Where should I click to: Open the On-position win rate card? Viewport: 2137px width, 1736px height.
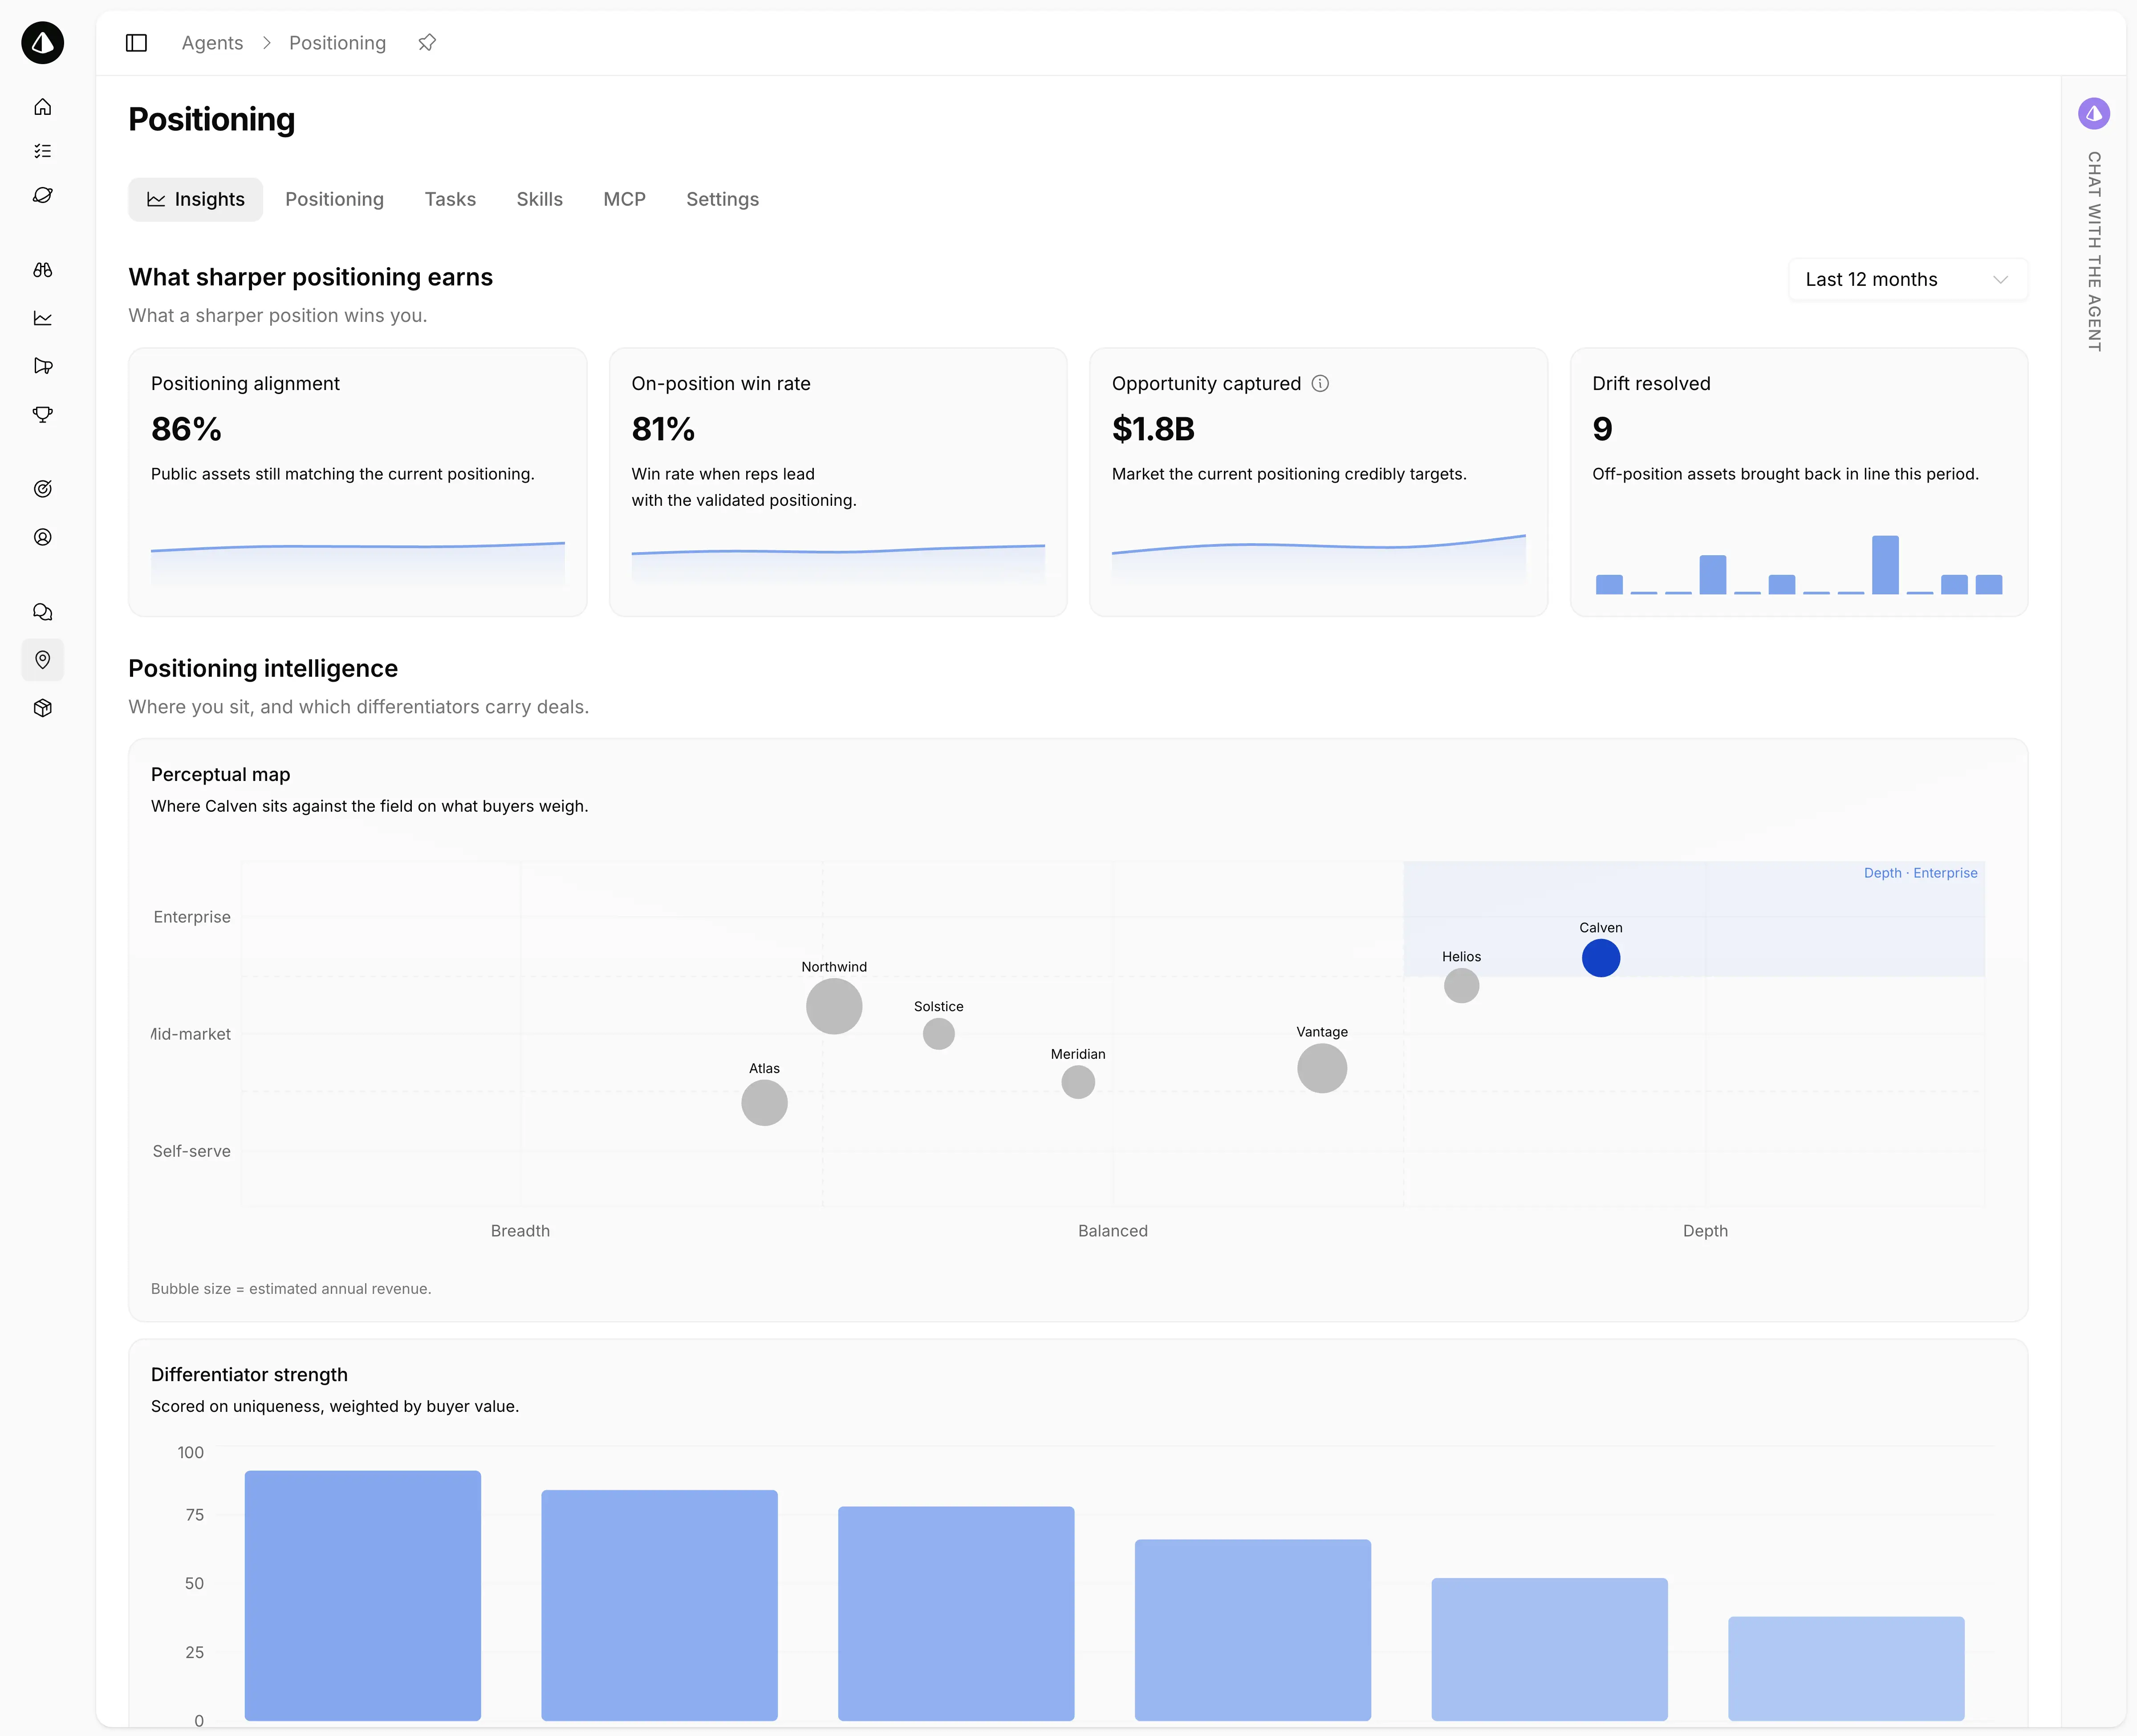[838, 482]
